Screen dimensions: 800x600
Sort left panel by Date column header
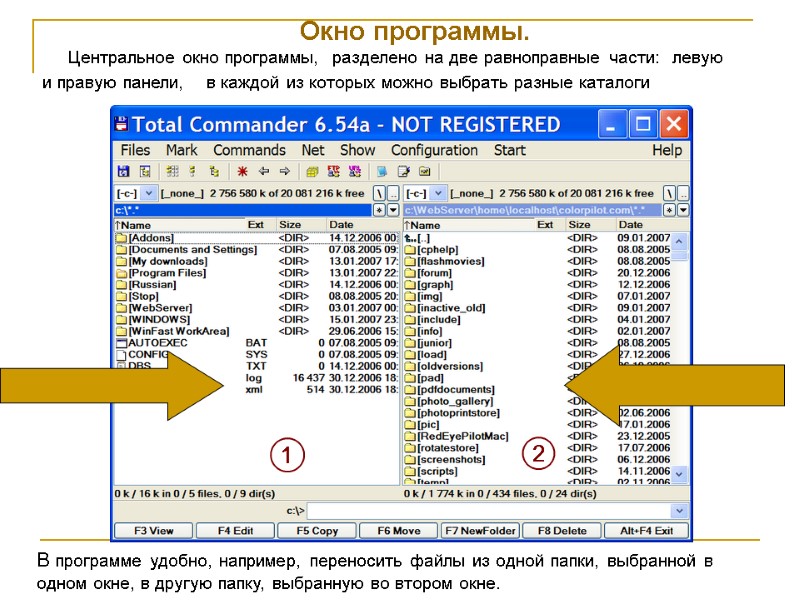[x=362, y=225]
